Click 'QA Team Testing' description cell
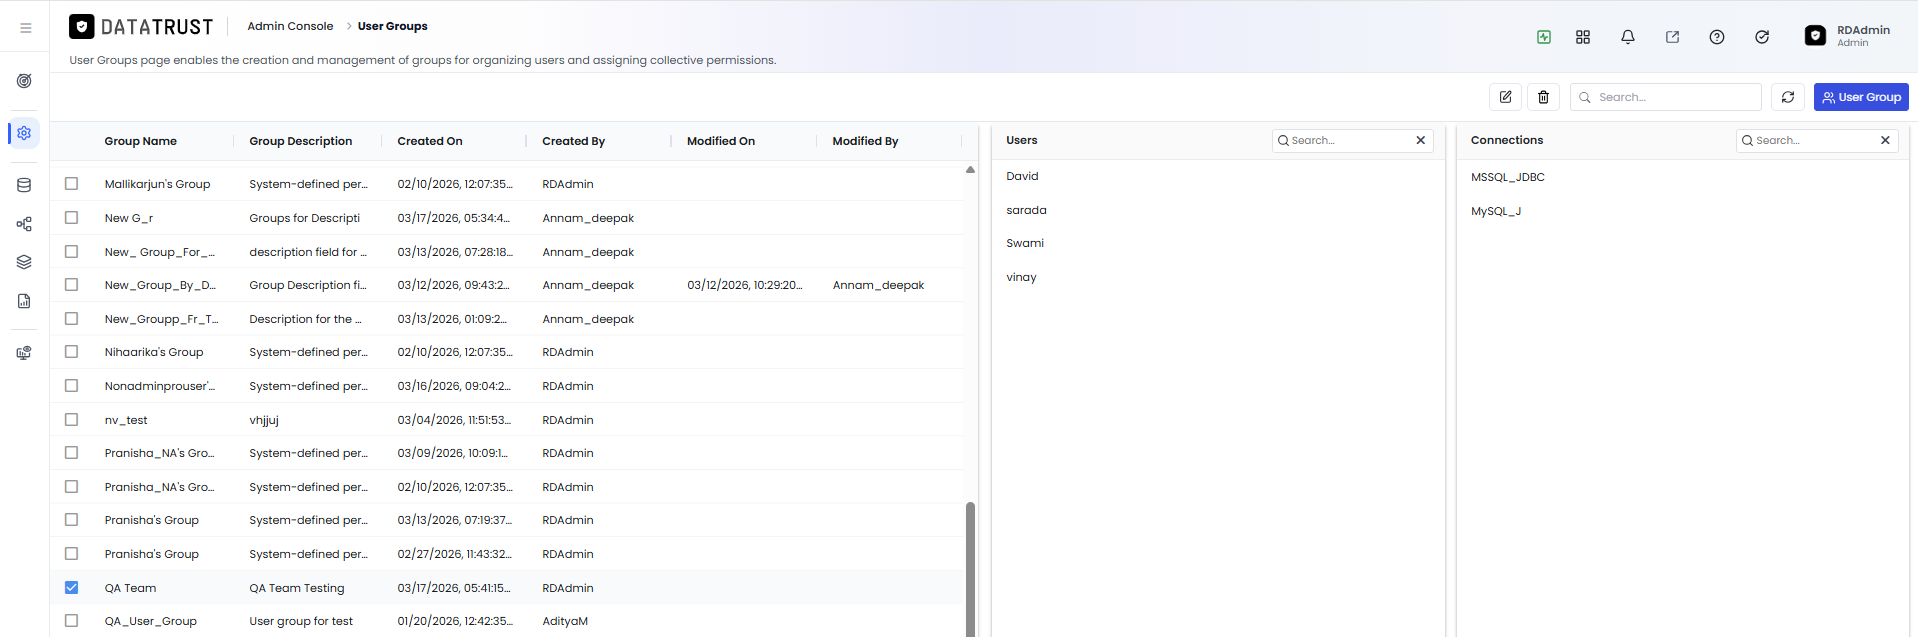This screenshot has height=637, width=1918. point(297,588)
